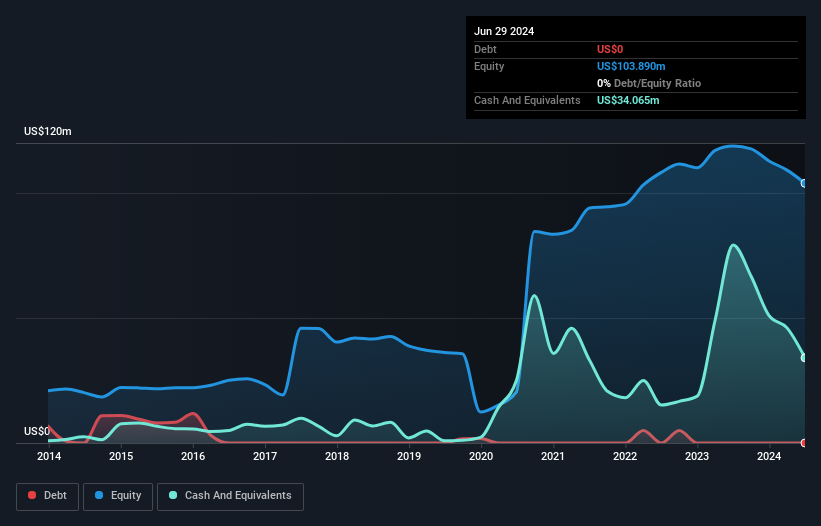Click the 2021 x-axis label
Screen dimensions: 821x526
click(553, 456)
